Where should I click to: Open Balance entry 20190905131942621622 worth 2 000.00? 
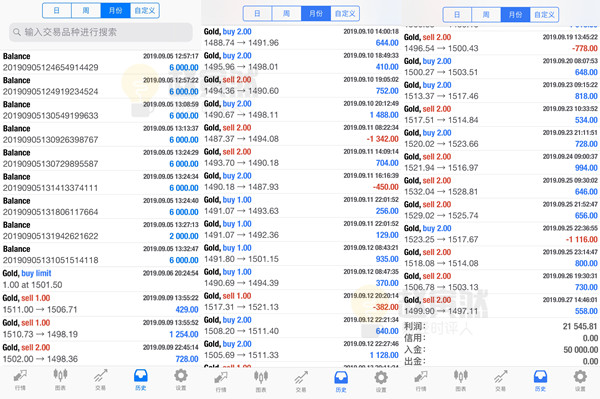[100, 231]
